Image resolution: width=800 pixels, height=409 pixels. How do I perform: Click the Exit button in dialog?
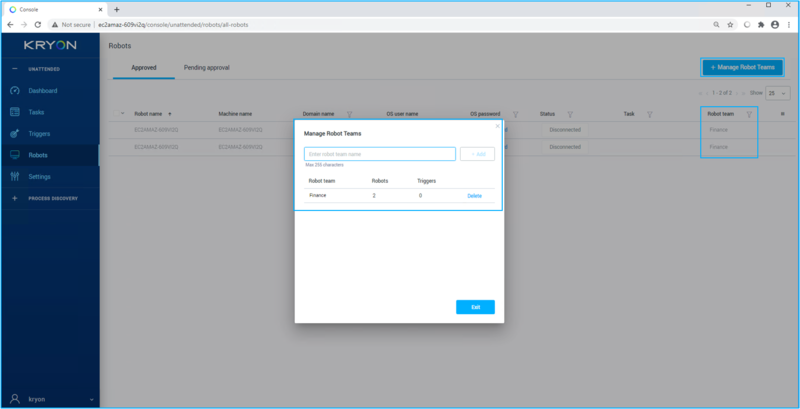(x=475, y=307)
